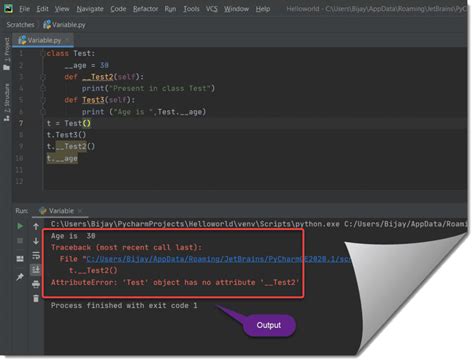Image resolution: width=474 pixels, height=362 pixels.
Task: Click the Python icon on Variable run tab
Action: (x=43, y=211)
